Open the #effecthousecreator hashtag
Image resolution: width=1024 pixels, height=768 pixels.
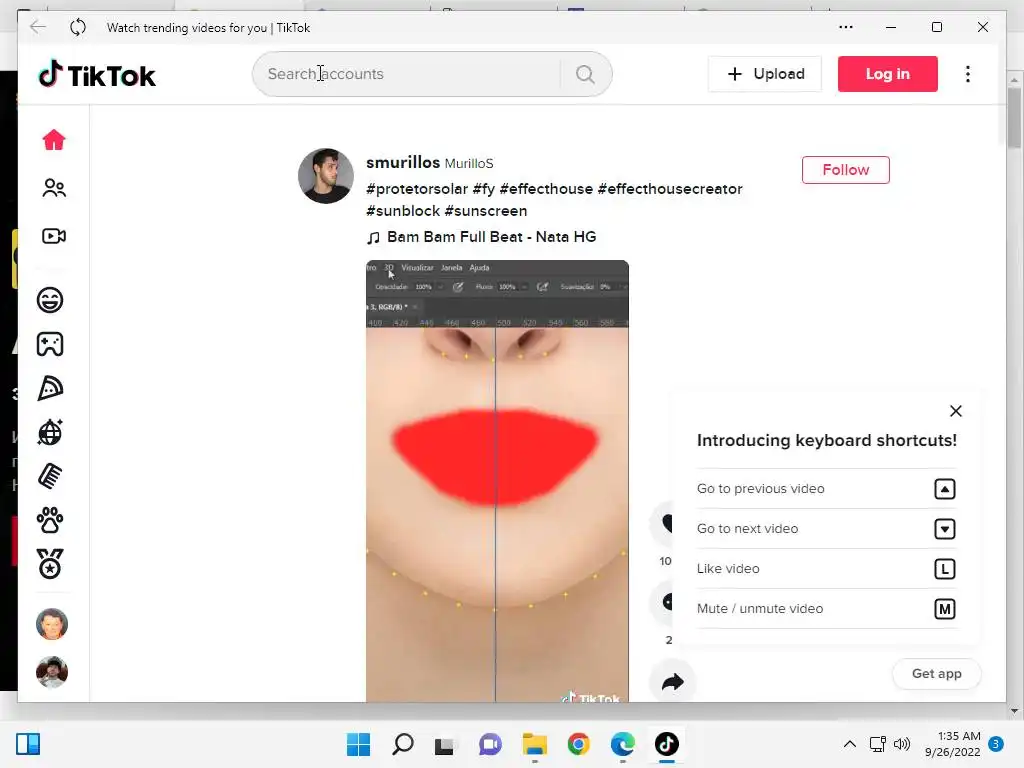[670, 189]
